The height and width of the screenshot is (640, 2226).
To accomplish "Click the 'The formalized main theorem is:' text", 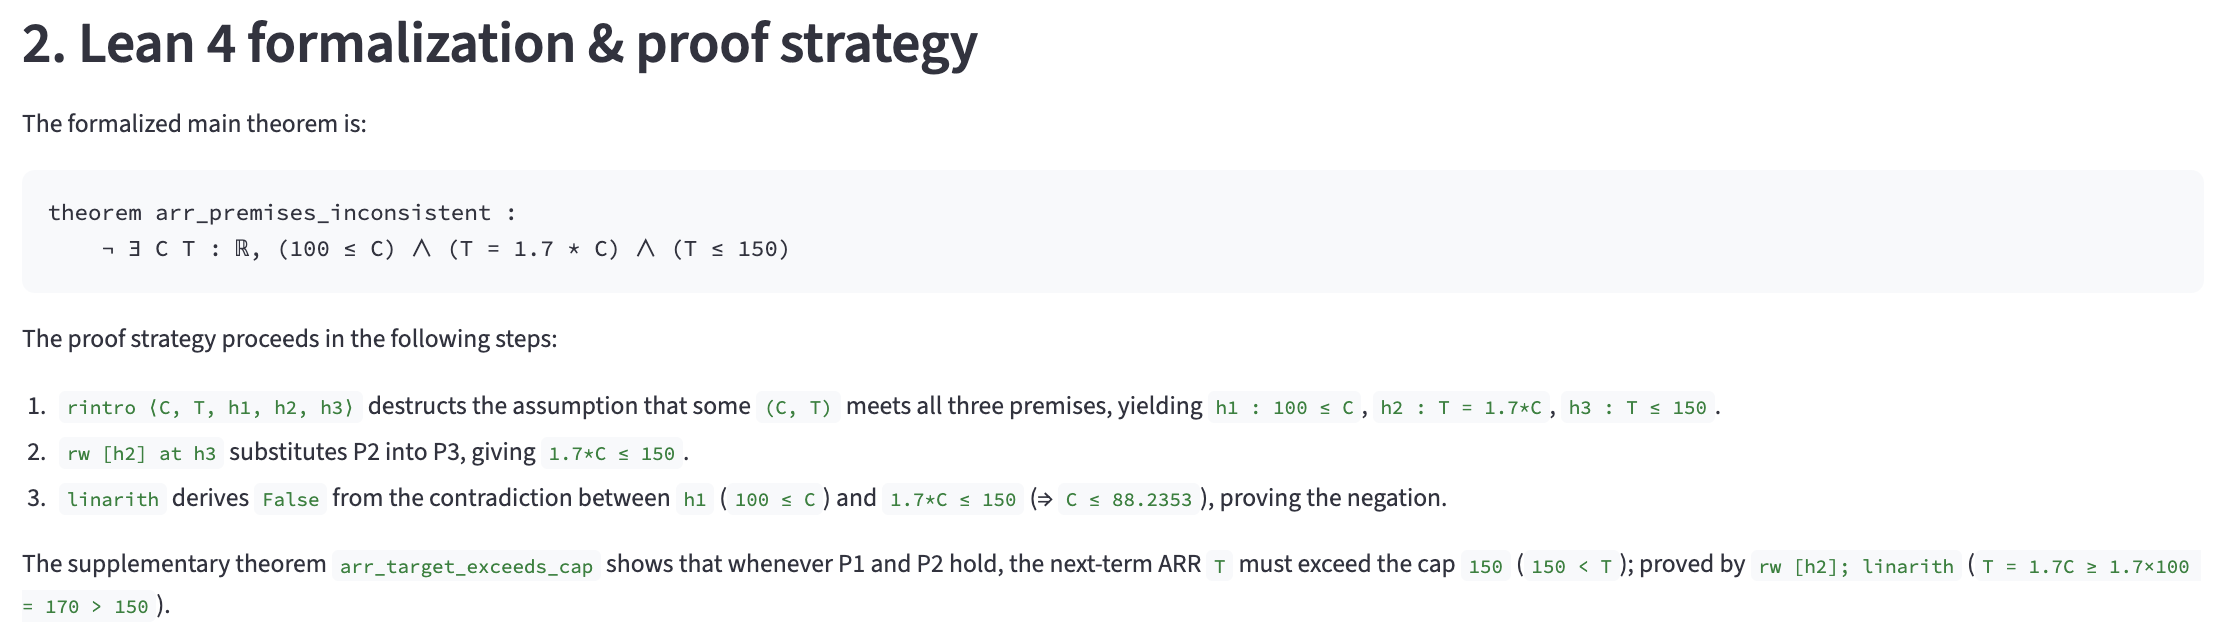I will pos(194,124).
